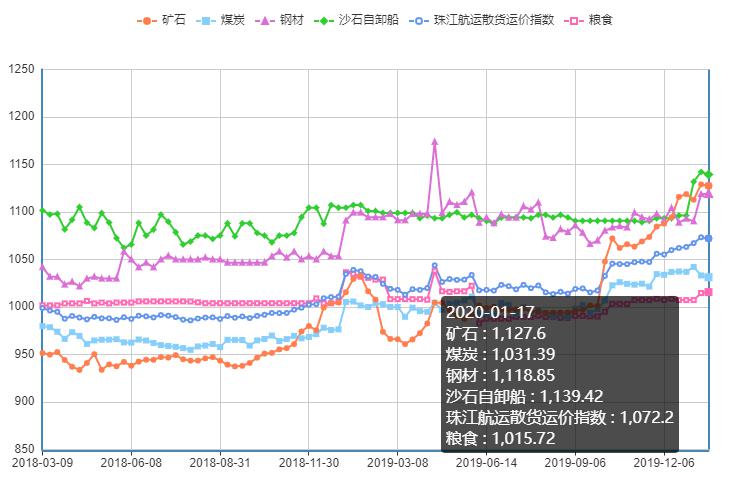The height and width of the screenshot is (477, 734).
Task: Click x-axis label 2019-12-06
Action: [x=664, y=462]
